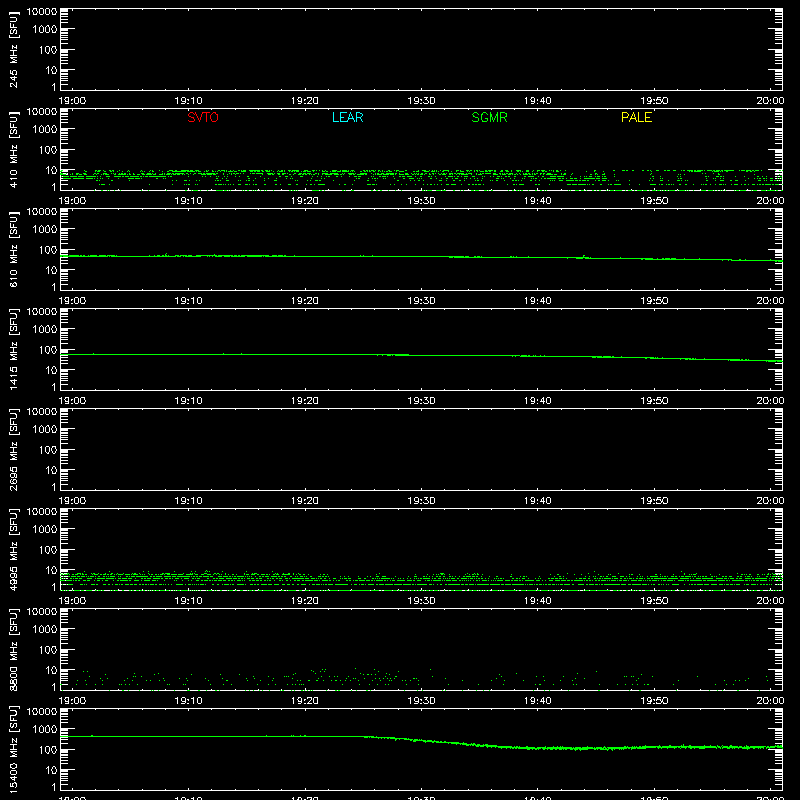Click the green flux trace in the 1415 MHz panel
This screenshot has height=800, width=800.
[x=421, y=355]
